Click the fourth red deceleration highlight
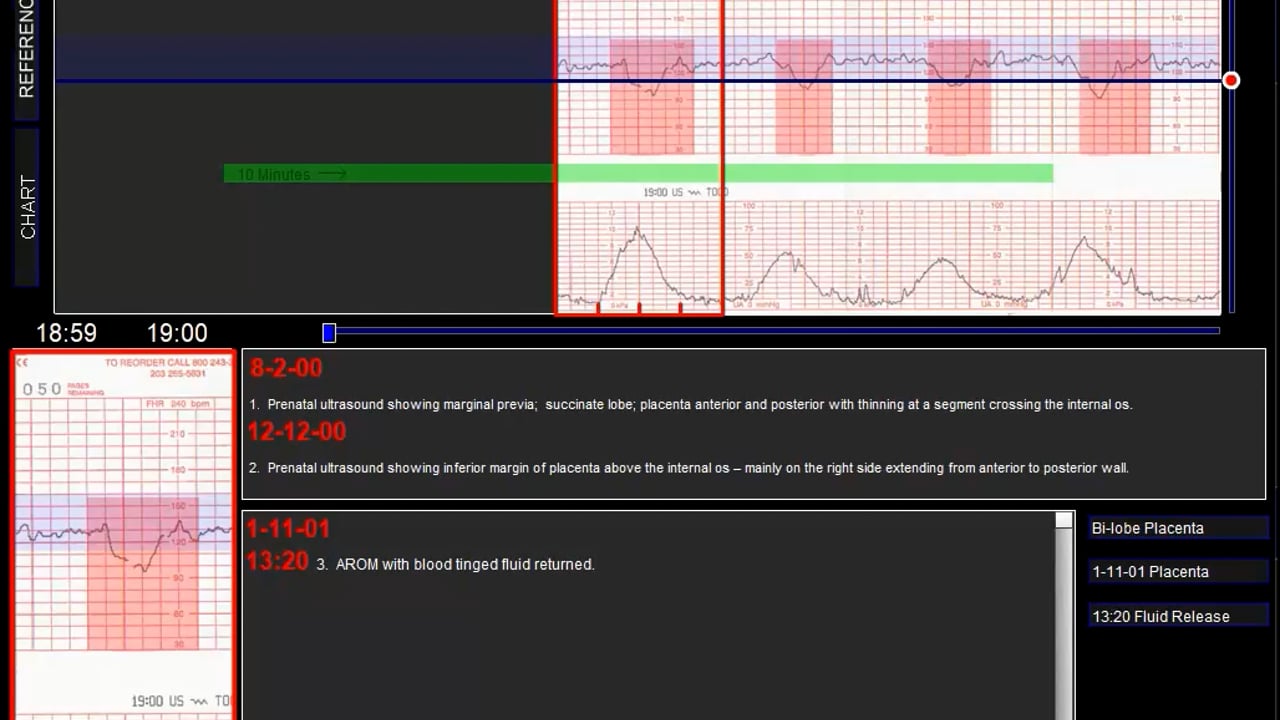The image size is (1280, 720). tap(1115, 96)
